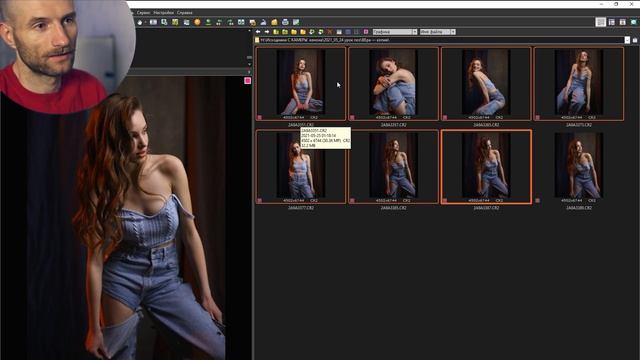Click the small icon right of path field
640x360 pixels.
pyautogui.click(x=635, y=40)
